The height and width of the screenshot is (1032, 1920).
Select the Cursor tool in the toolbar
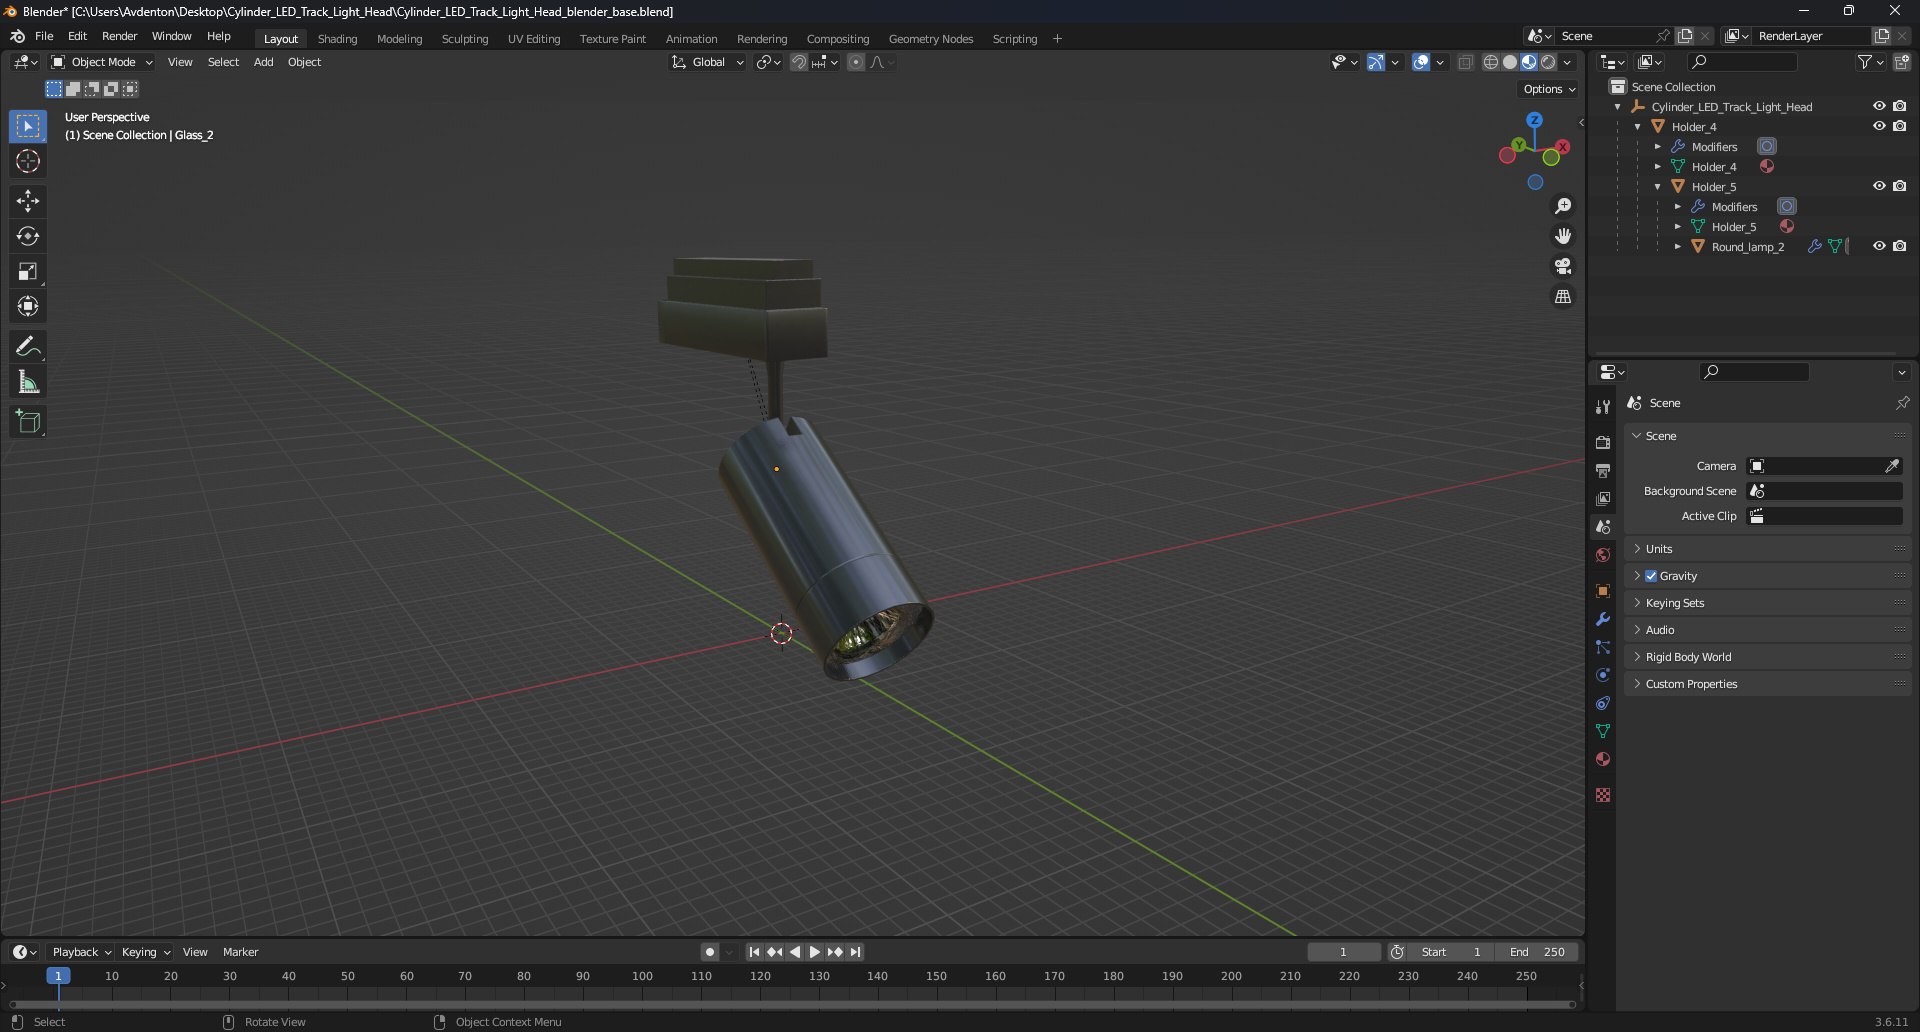pos(28,162)
